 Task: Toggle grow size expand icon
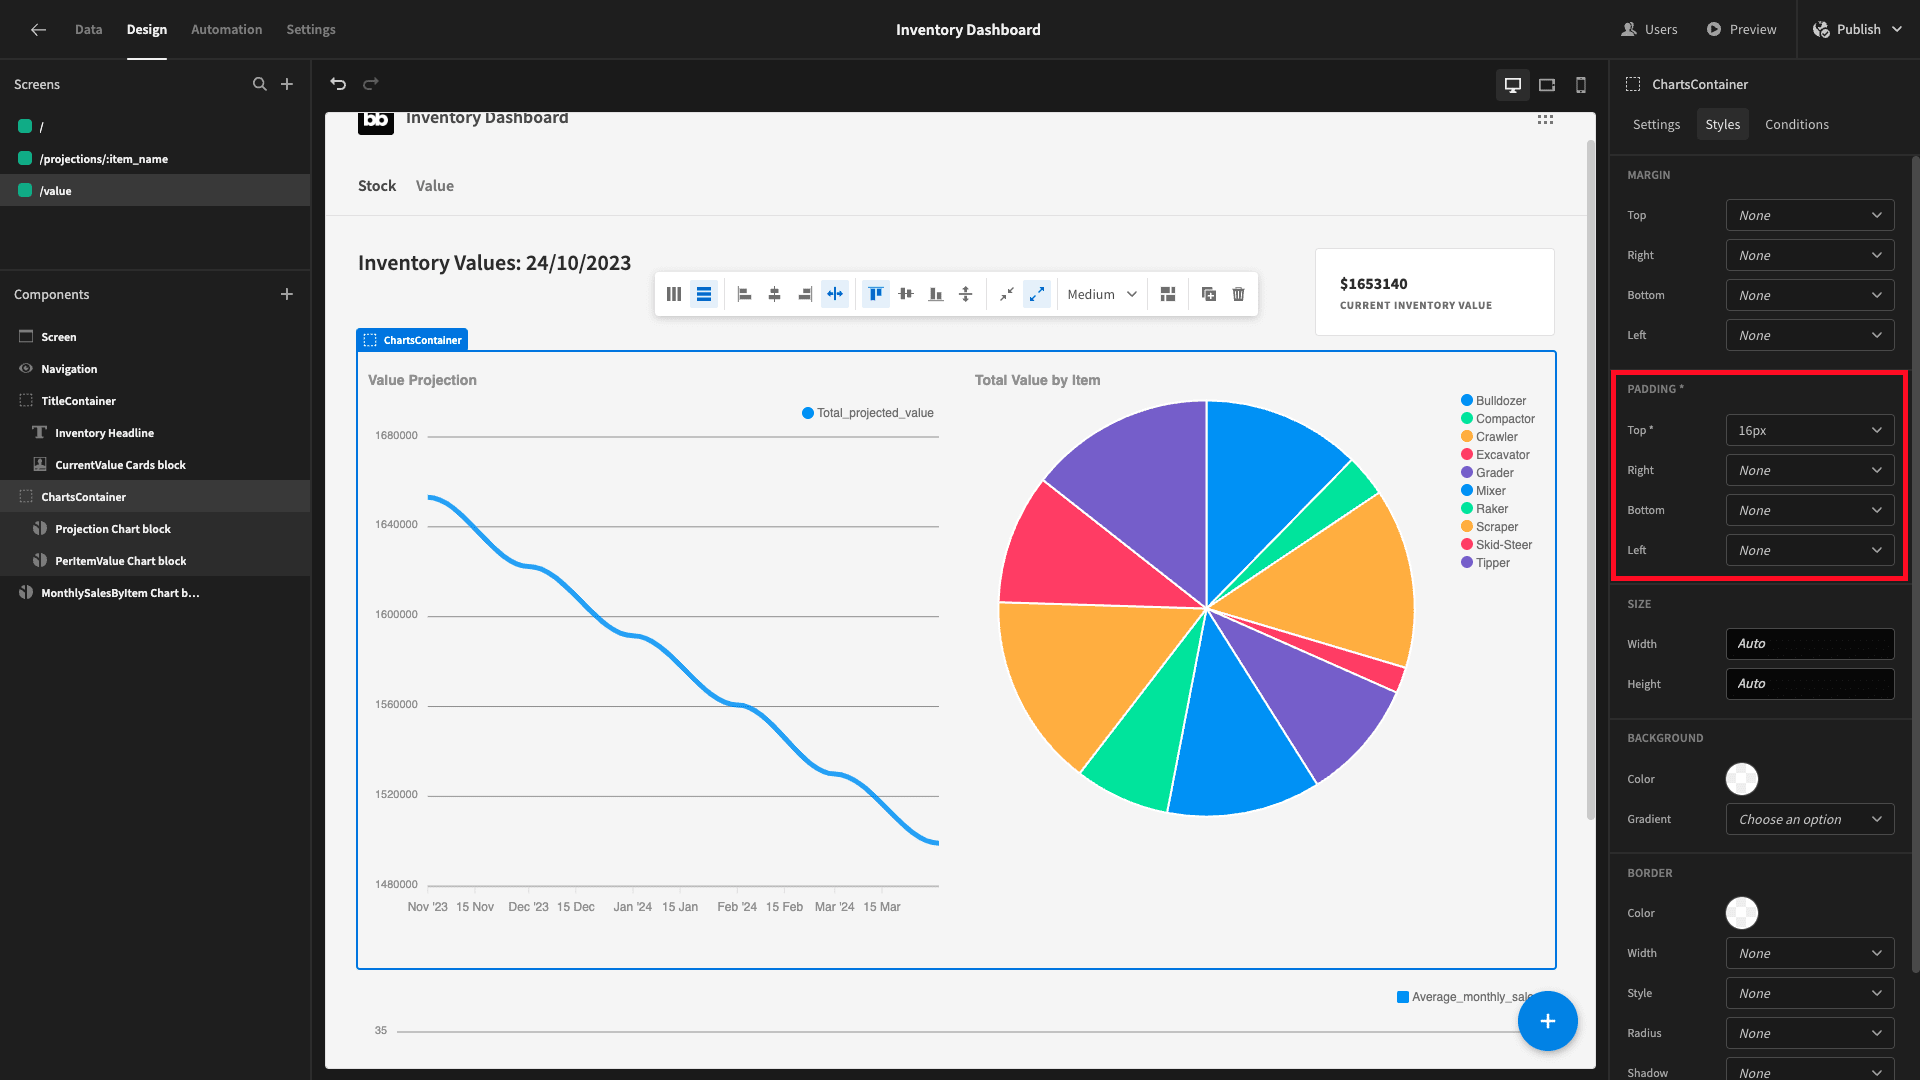click(1037, 294)
